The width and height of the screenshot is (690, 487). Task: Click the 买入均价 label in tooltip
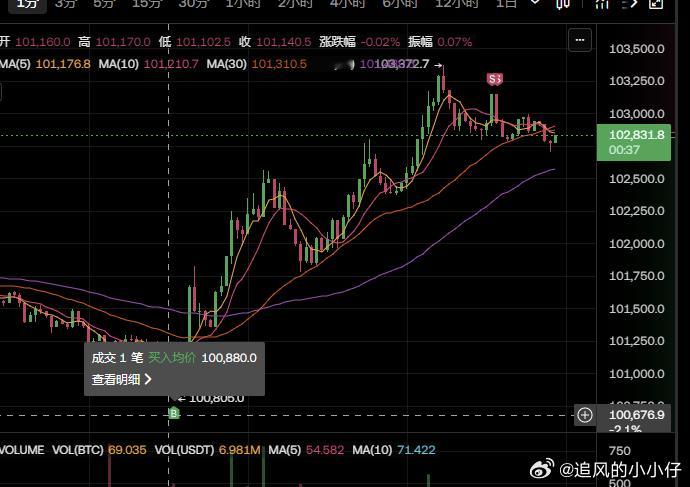point(172,358)
